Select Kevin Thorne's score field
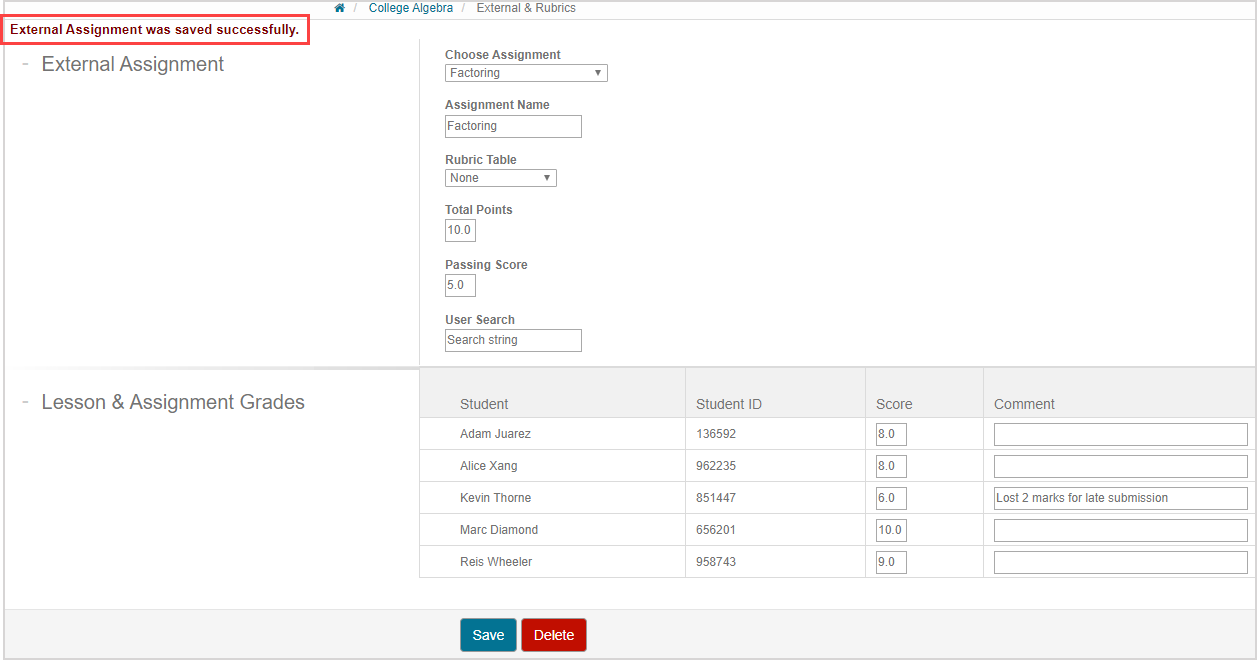Screen dimensions: 1257x660 click(x=891, y=498)
